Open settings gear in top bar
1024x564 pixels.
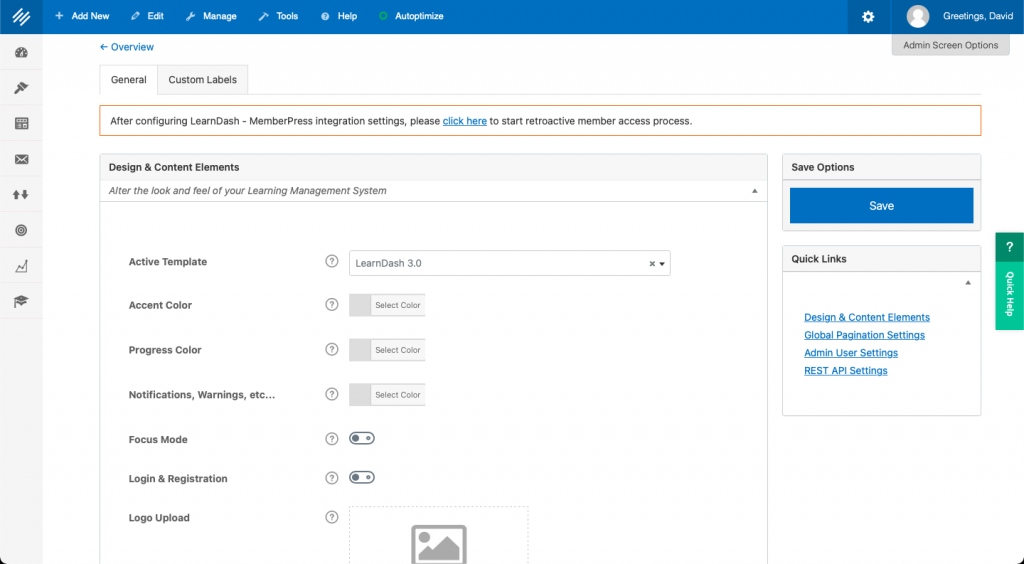(868, 17)
